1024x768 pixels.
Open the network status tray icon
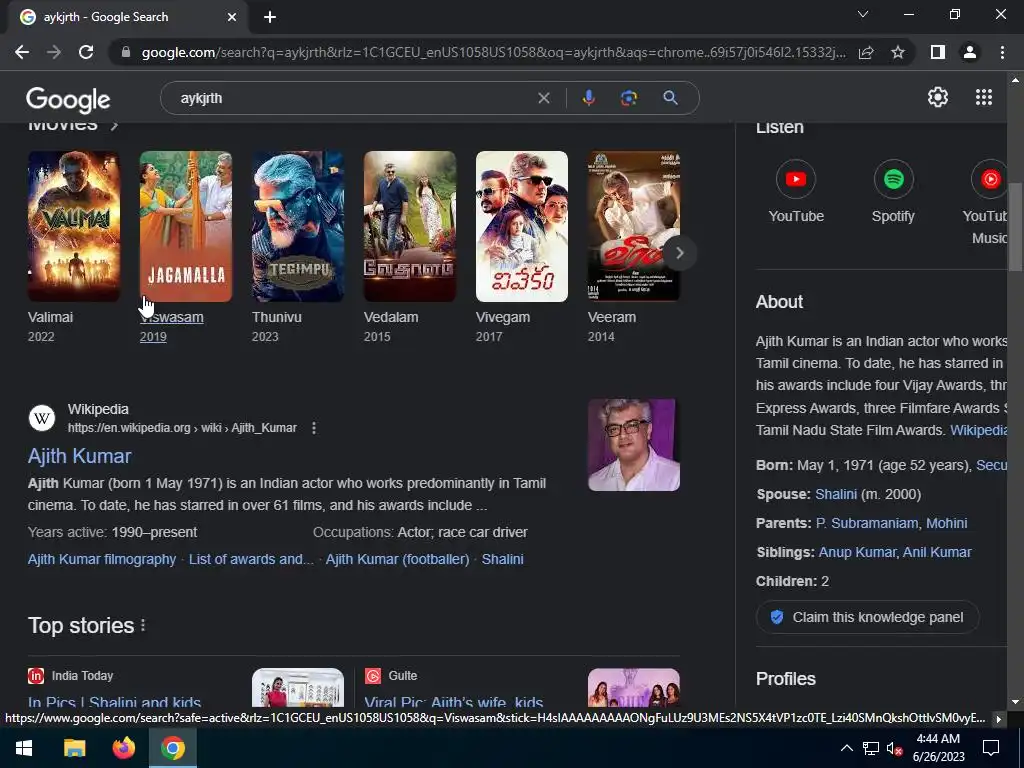point(871,748)
